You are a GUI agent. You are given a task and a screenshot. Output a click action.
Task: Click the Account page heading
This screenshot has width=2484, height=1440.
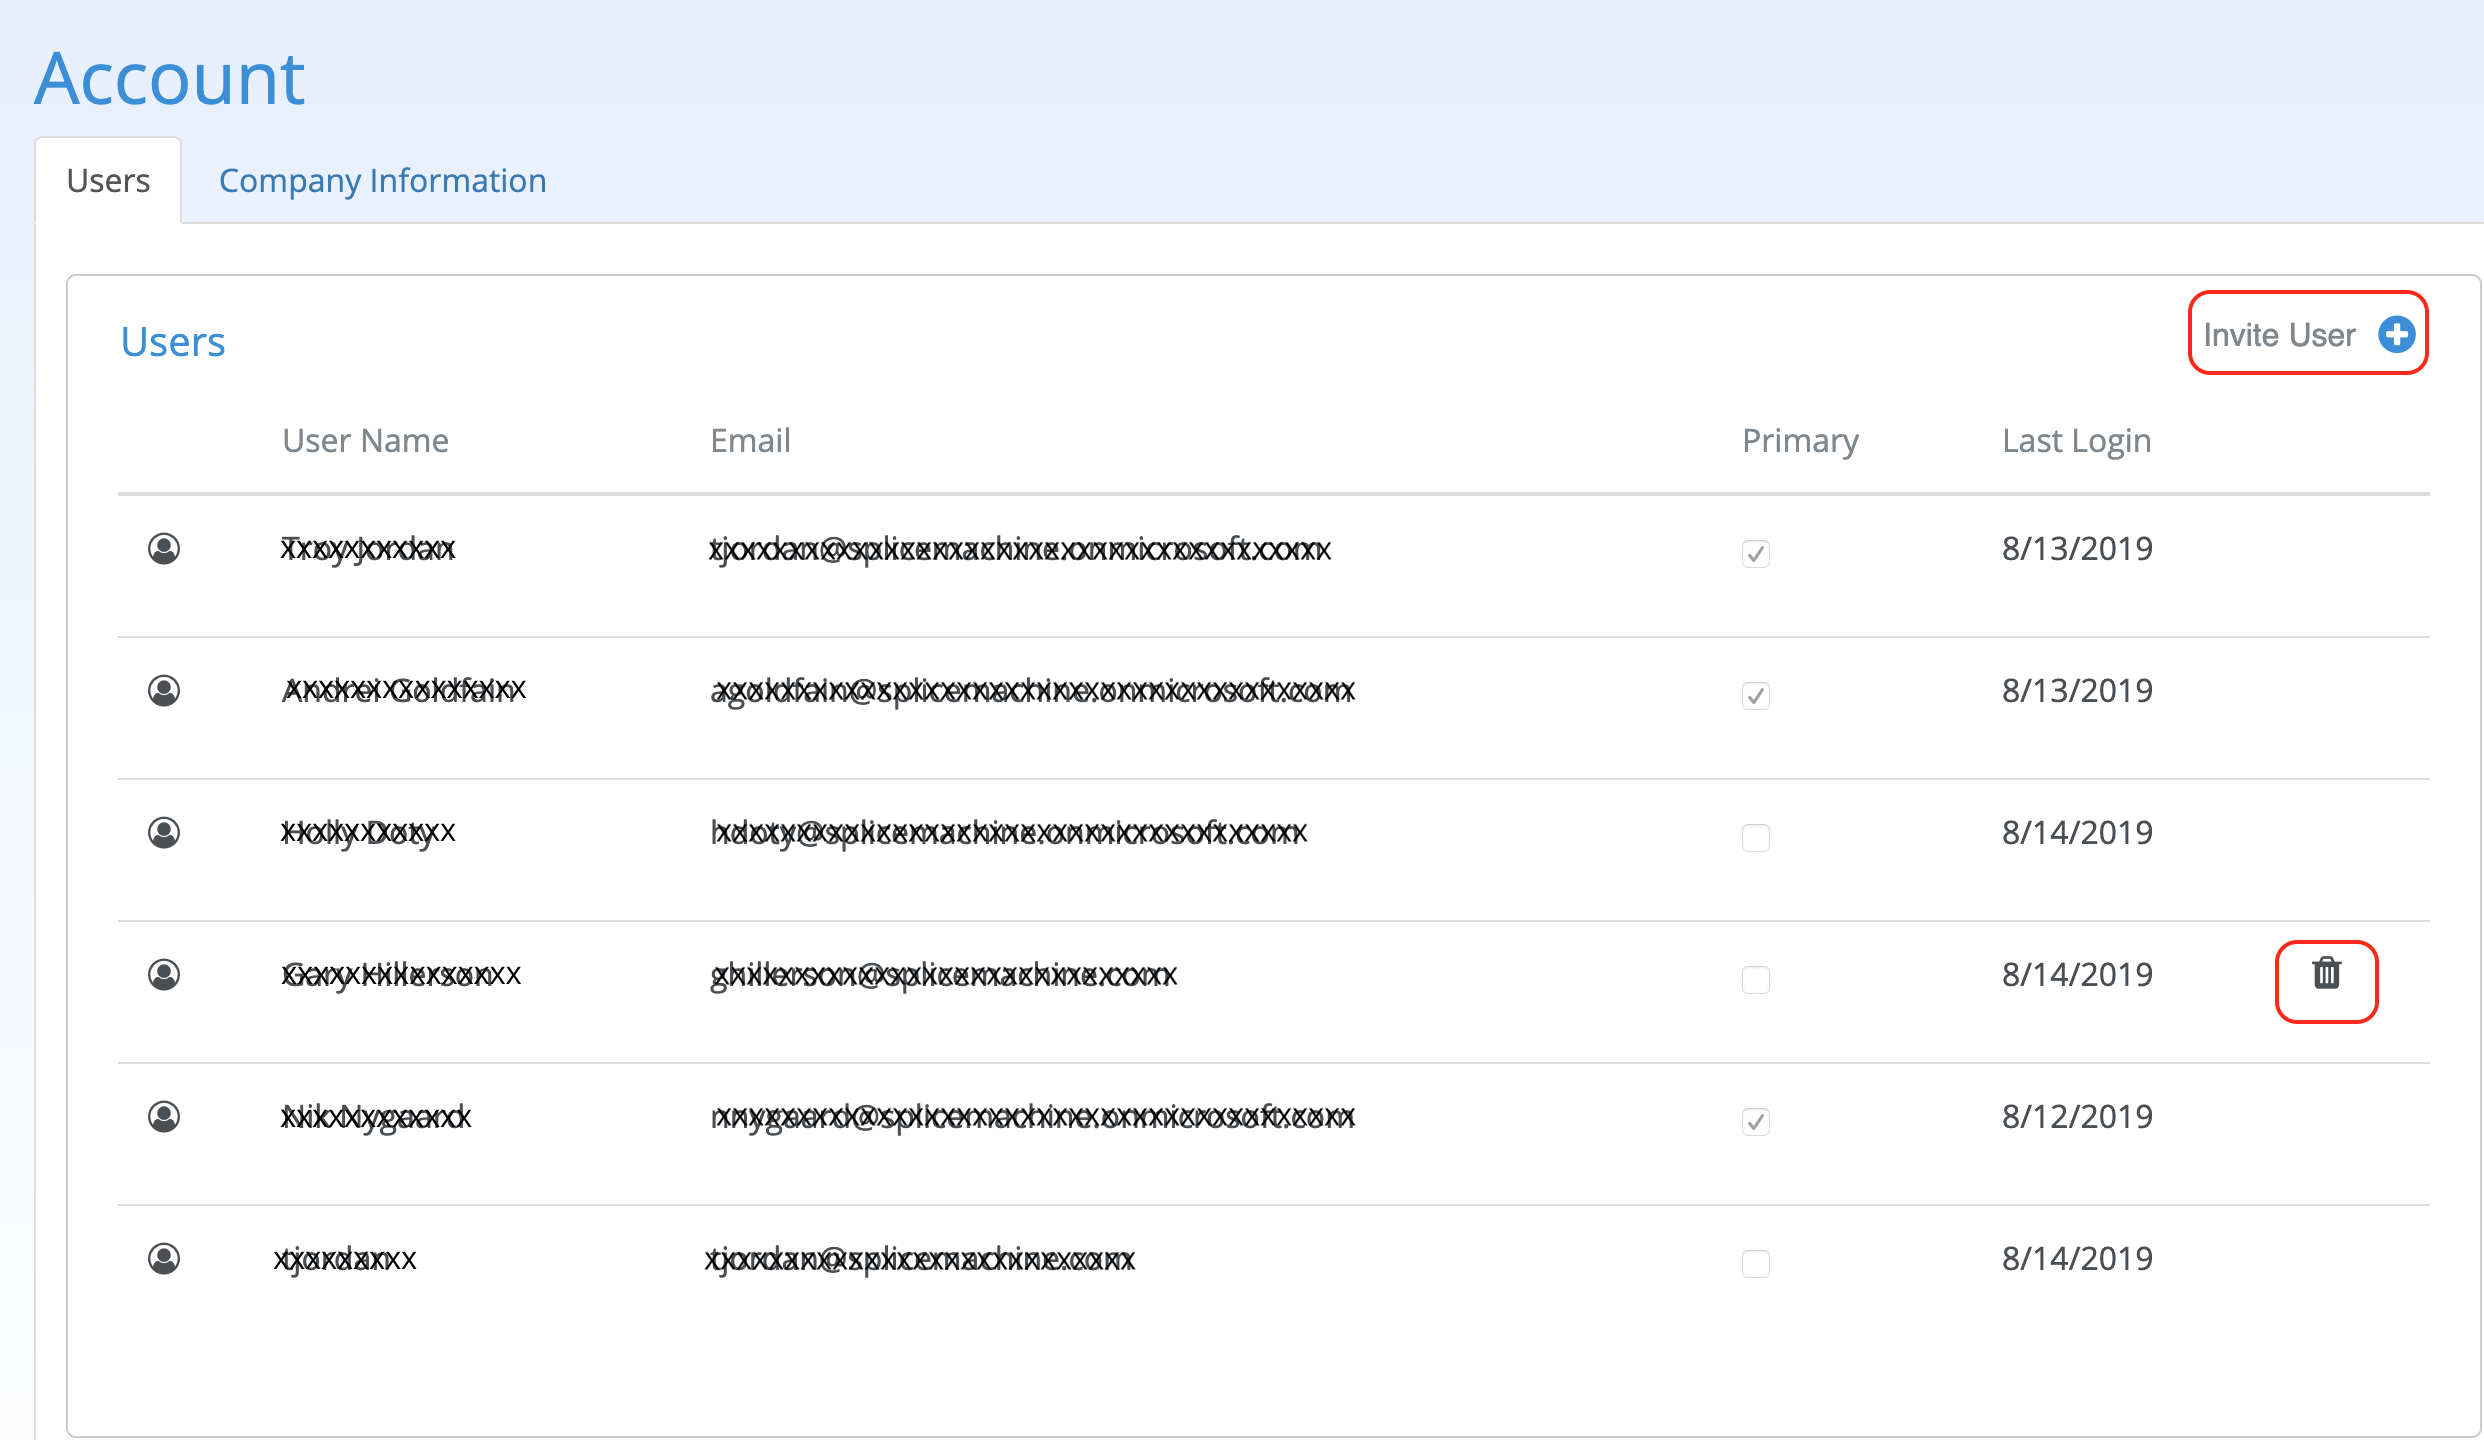click(170, 78)
